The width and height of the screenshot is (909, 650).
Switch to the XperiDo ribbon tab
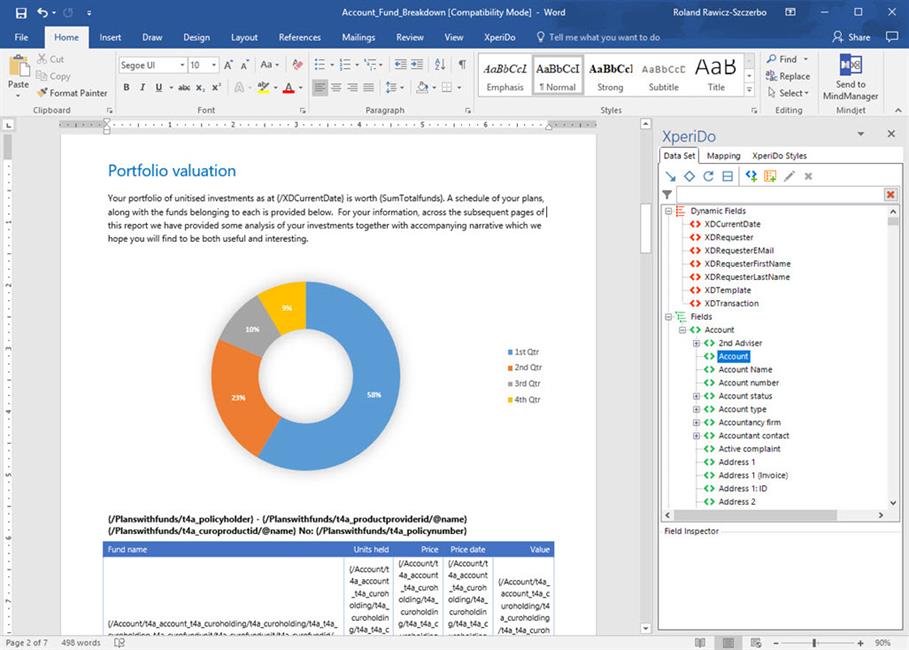pyautogui.click(x=500, y=37)
